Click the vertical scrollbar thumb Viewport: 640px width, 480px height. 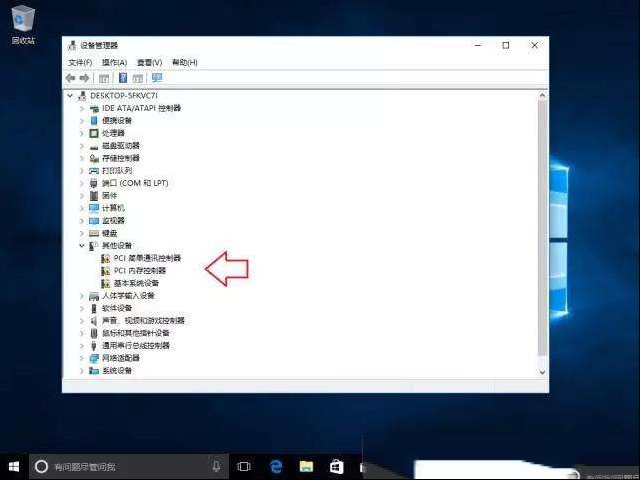[x=542, y=229]
